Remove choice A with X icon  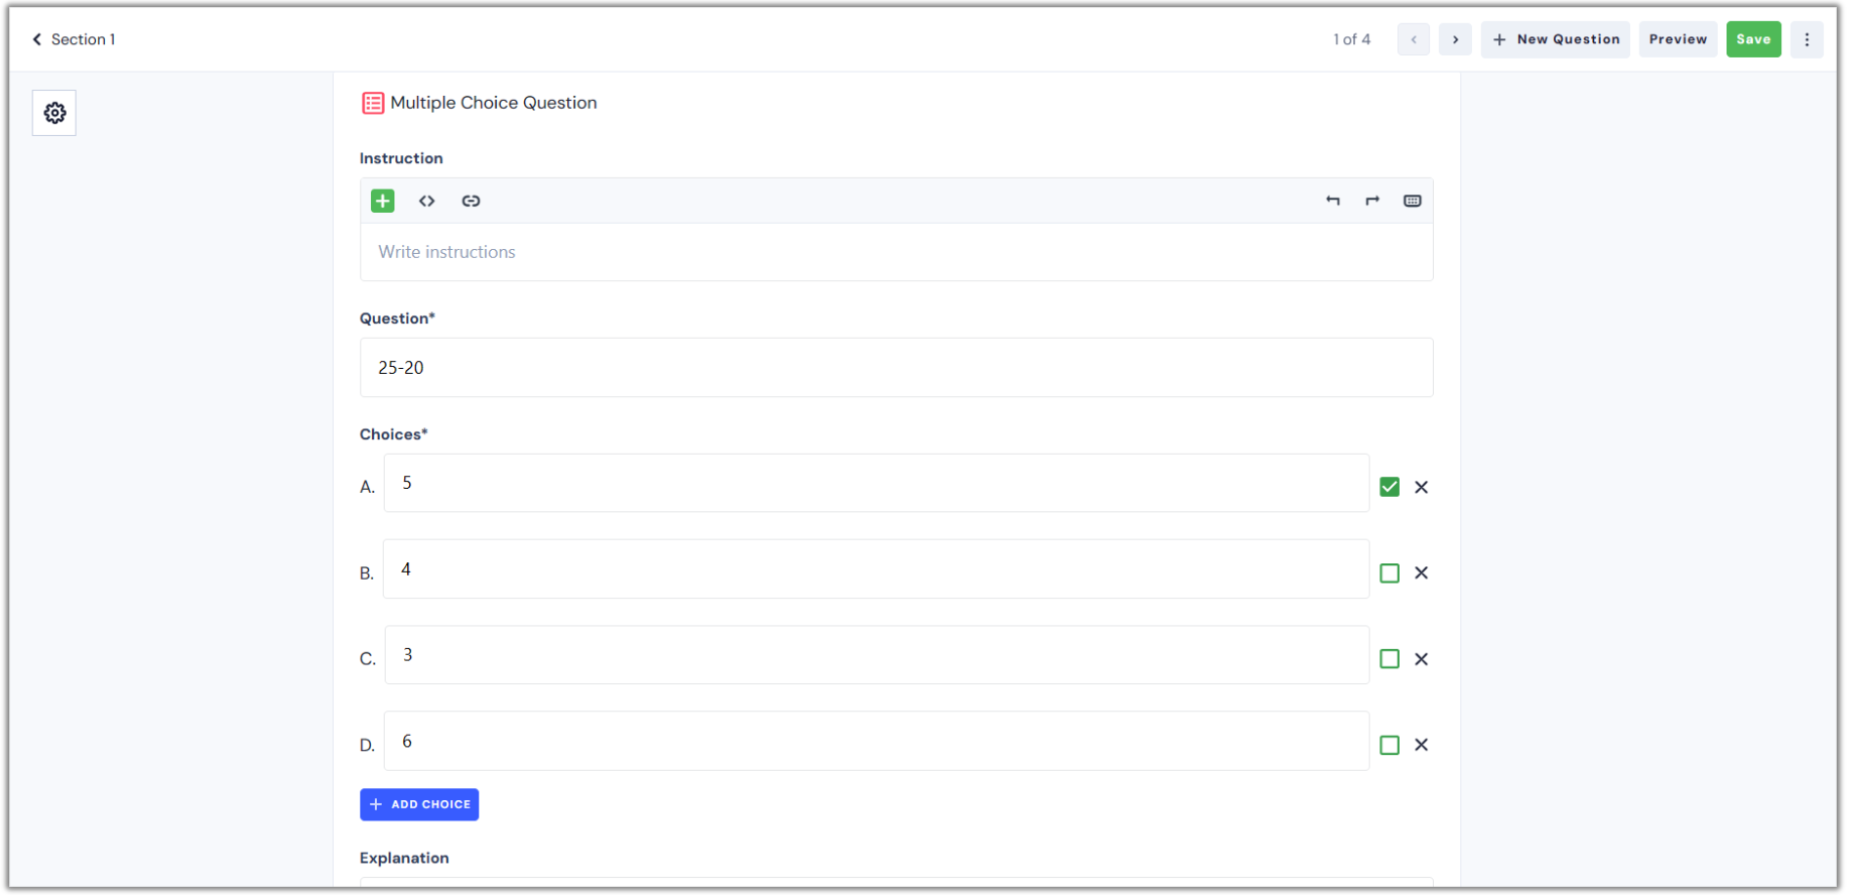(x=1421, y=487)
